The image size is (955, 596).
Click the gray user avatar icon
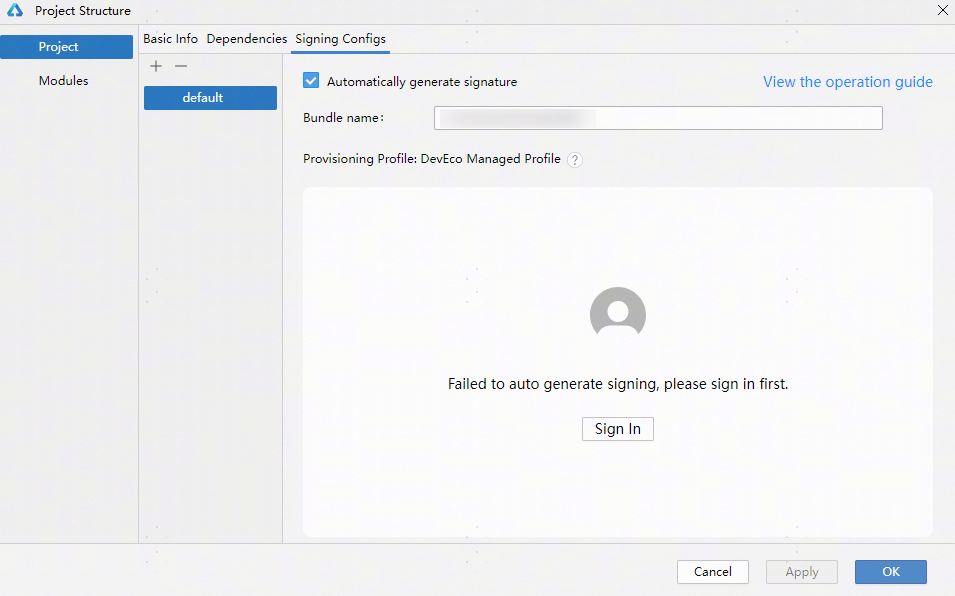pos(618,312)
